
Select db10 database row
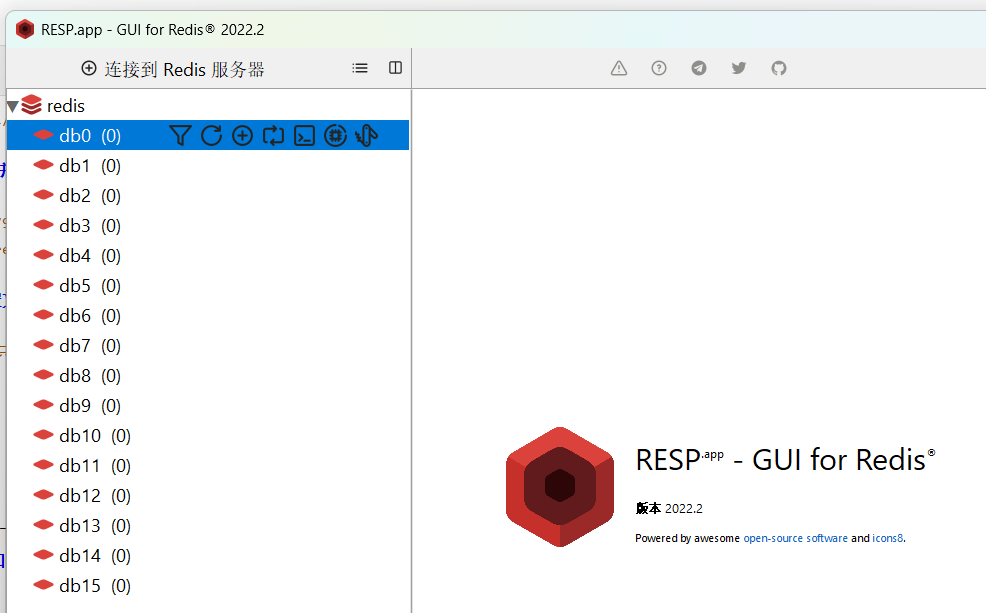pos(208,436)
